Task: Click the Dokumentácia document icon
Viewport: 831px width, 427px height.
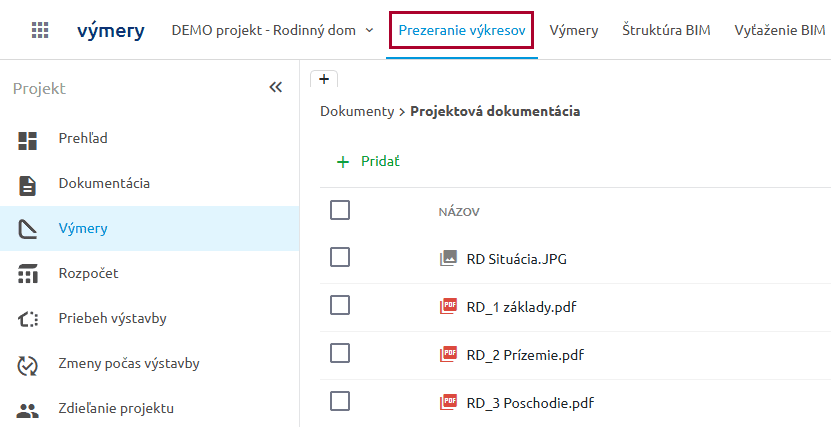Action: [x=28, y=185]
